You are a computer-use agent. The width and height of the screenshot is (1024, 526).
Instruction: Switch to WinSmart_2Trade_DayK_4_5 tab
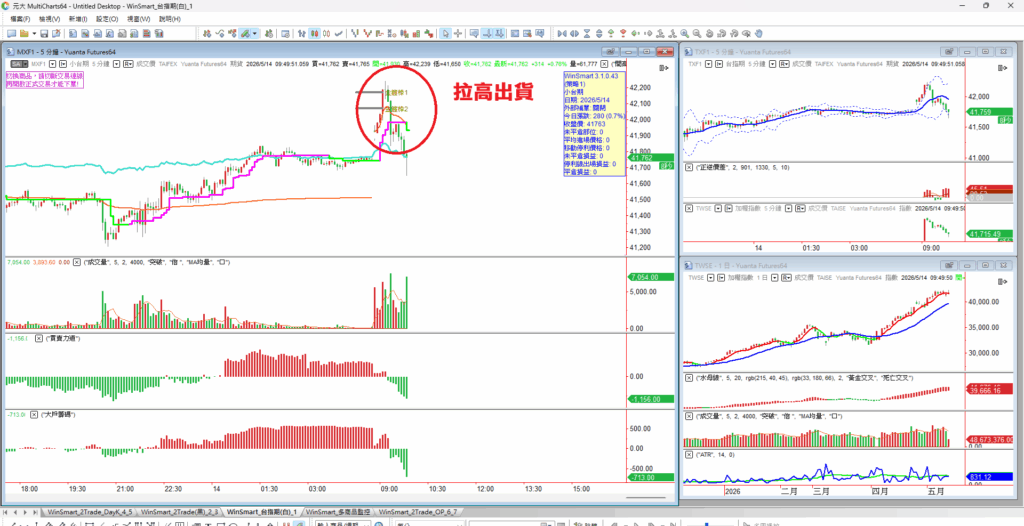click(x=89, y=512)
